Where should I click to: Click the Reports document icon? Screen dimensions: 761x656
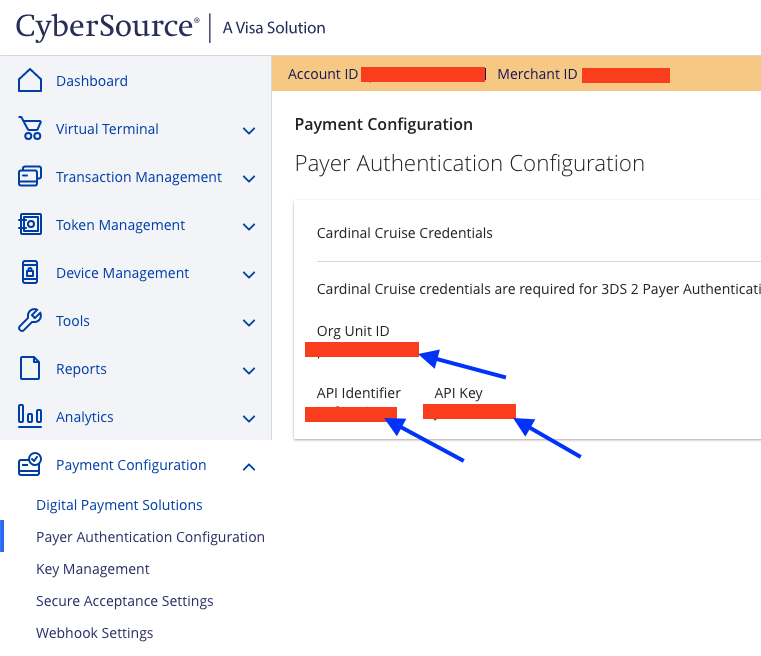30,368
